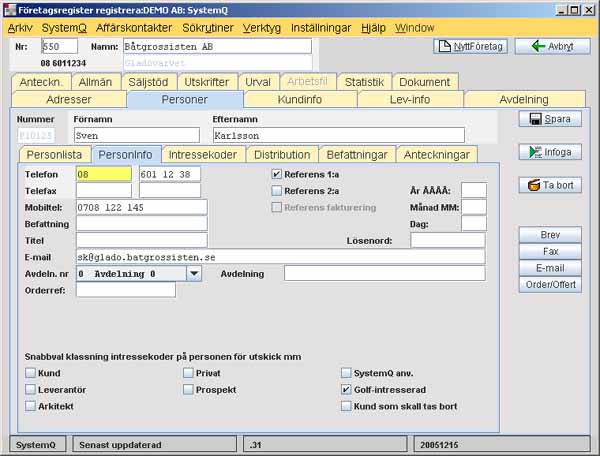This screenshot has height=456, width=600.
Task: Open the Hjälp menu
Action: (x=373, y=28)
